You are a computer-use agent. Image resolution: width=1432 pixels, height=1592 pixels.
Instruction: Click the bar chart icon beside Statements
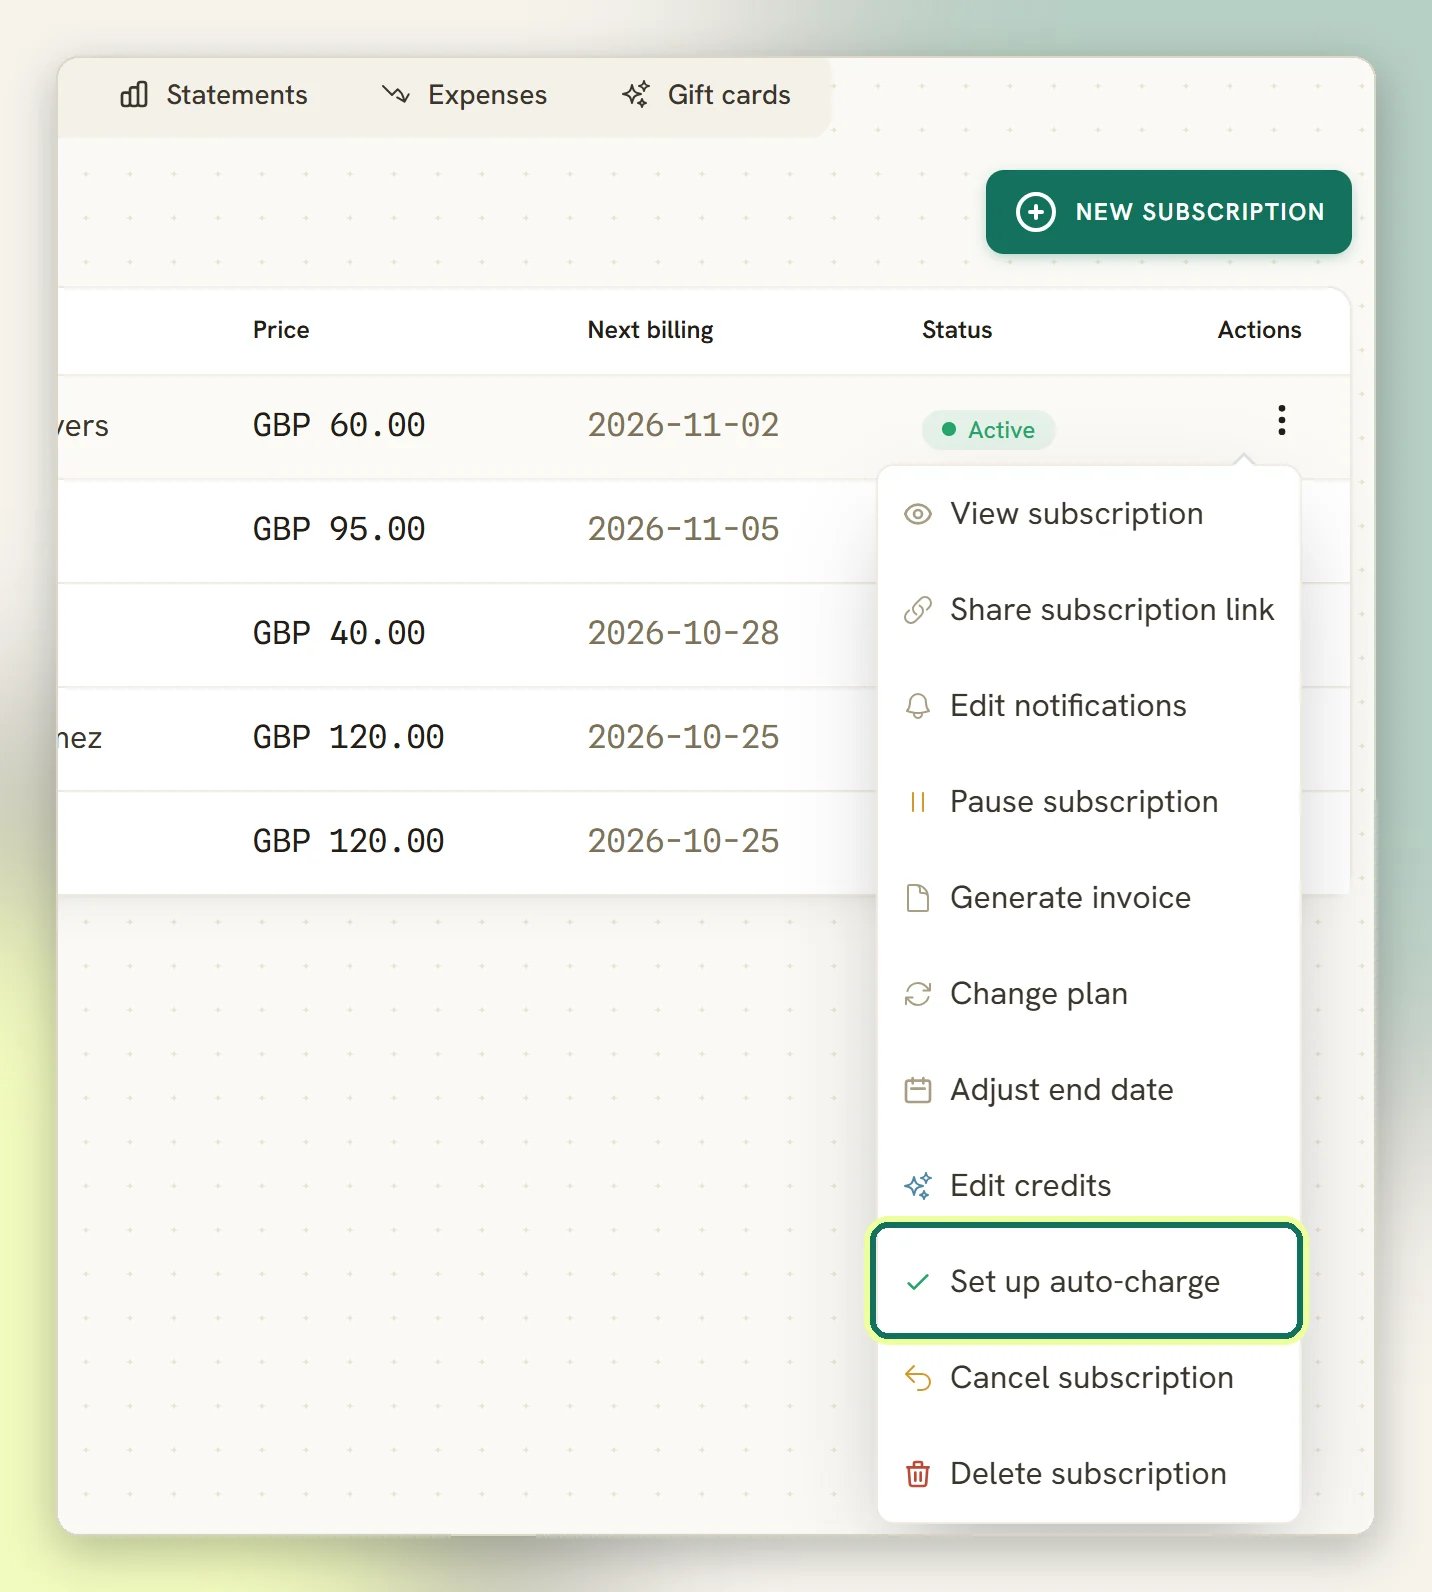134,95
